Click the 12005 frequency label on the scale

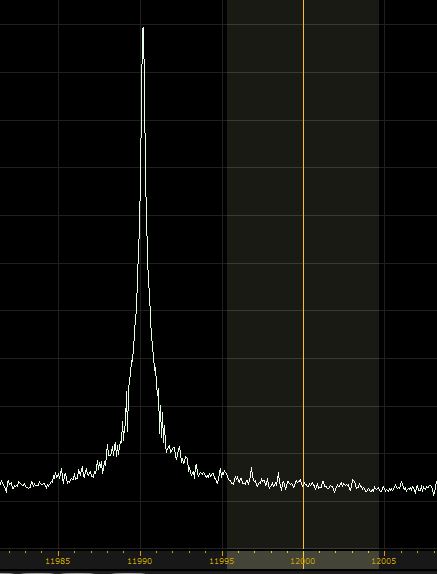pyautogui.click(x=384, y=561)
